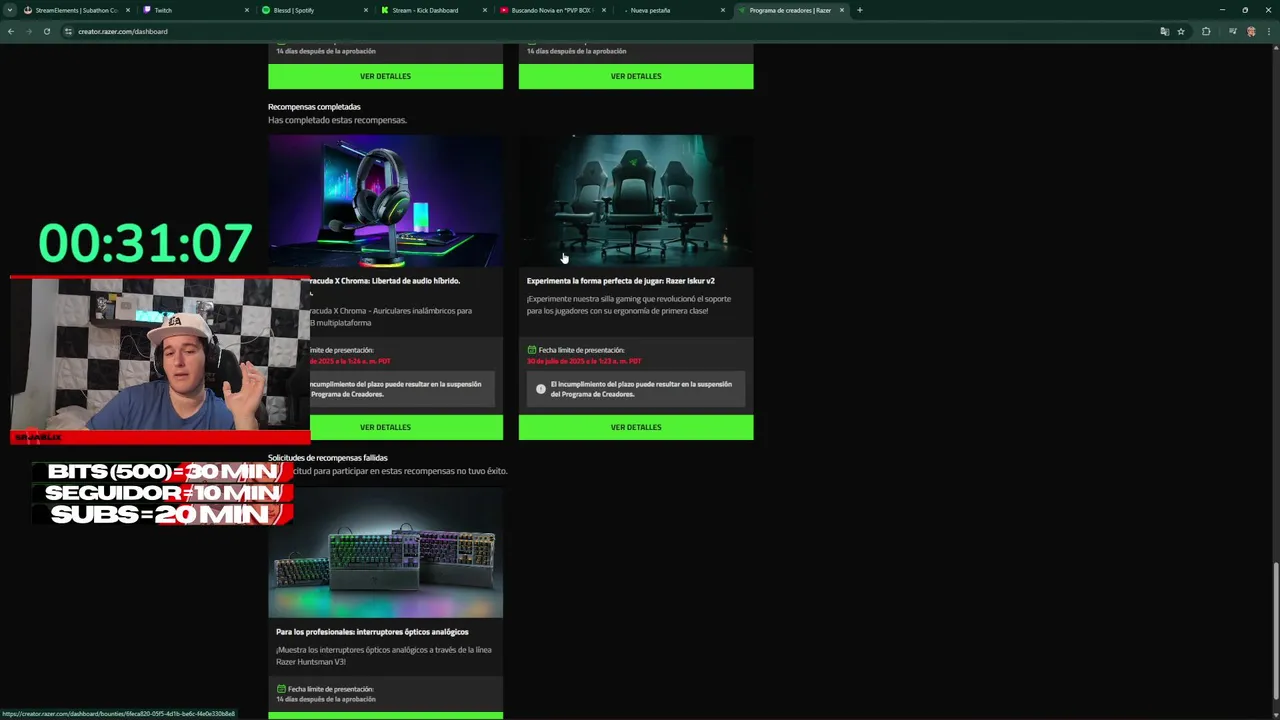Switch to the Twitch tab
The image size is (1280, 720).
[195, 10]
